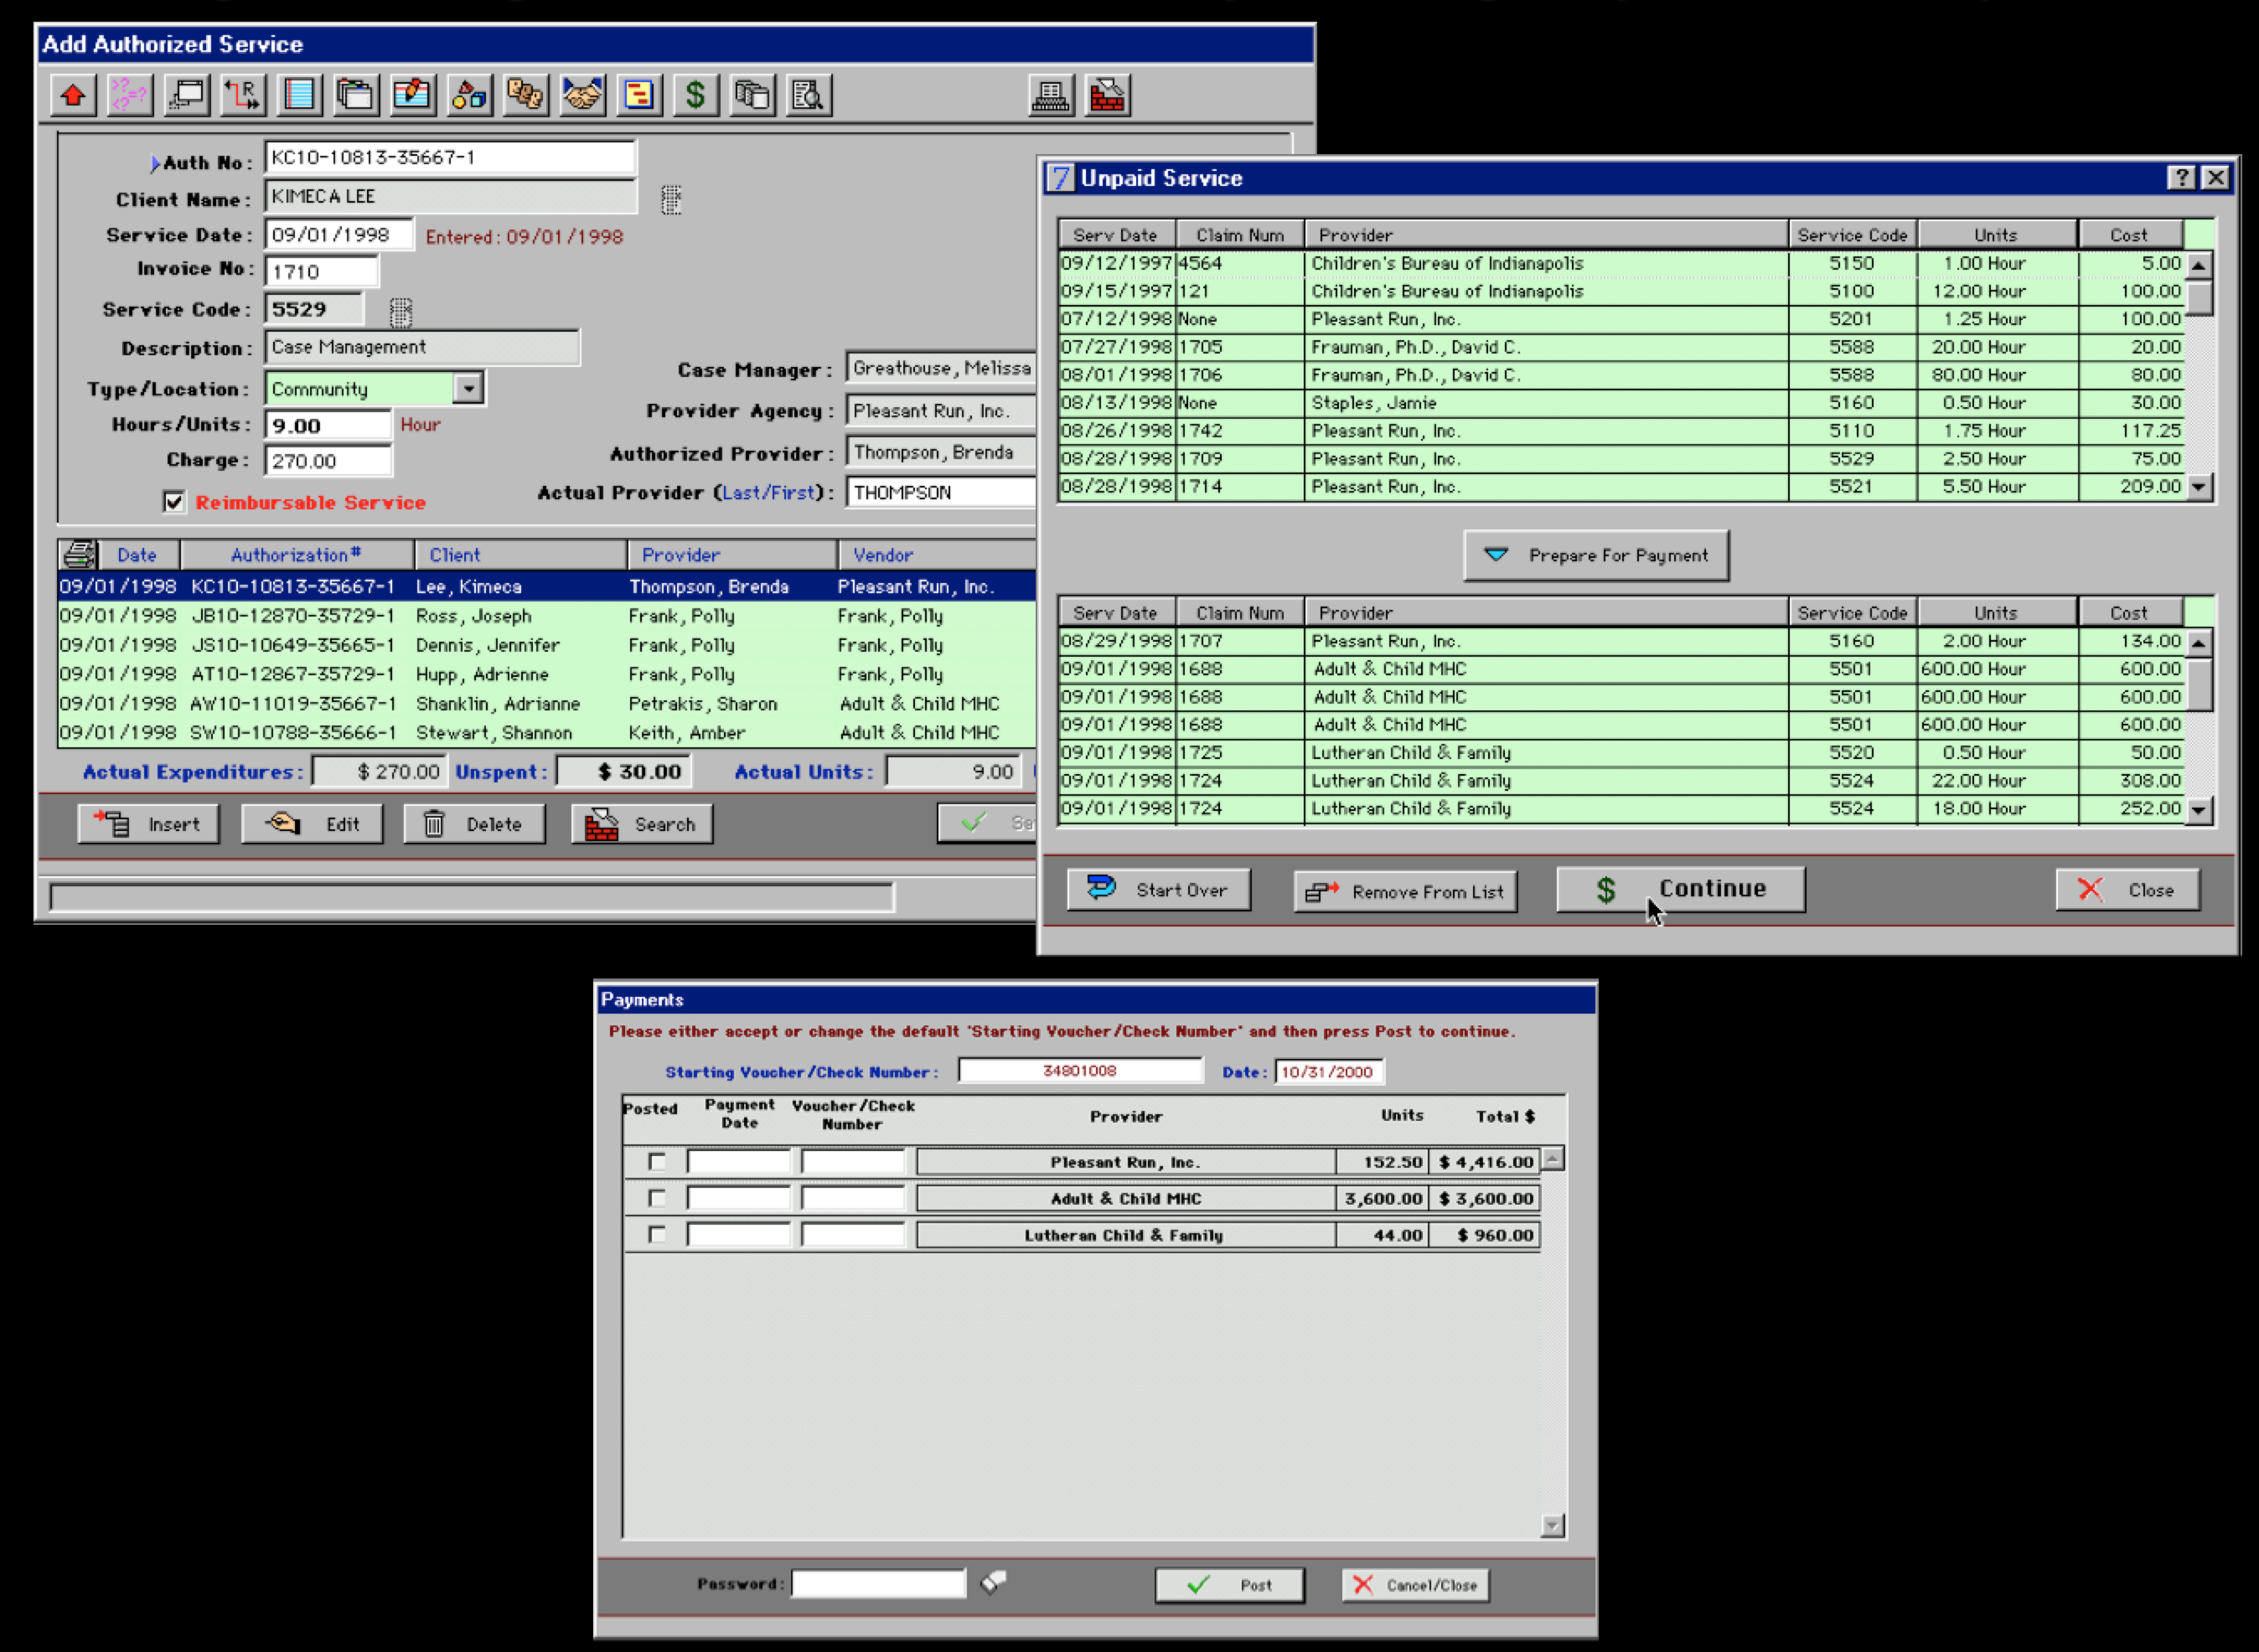Sort list by the Provider column header
The image size is (2259, 1652).
733,555
